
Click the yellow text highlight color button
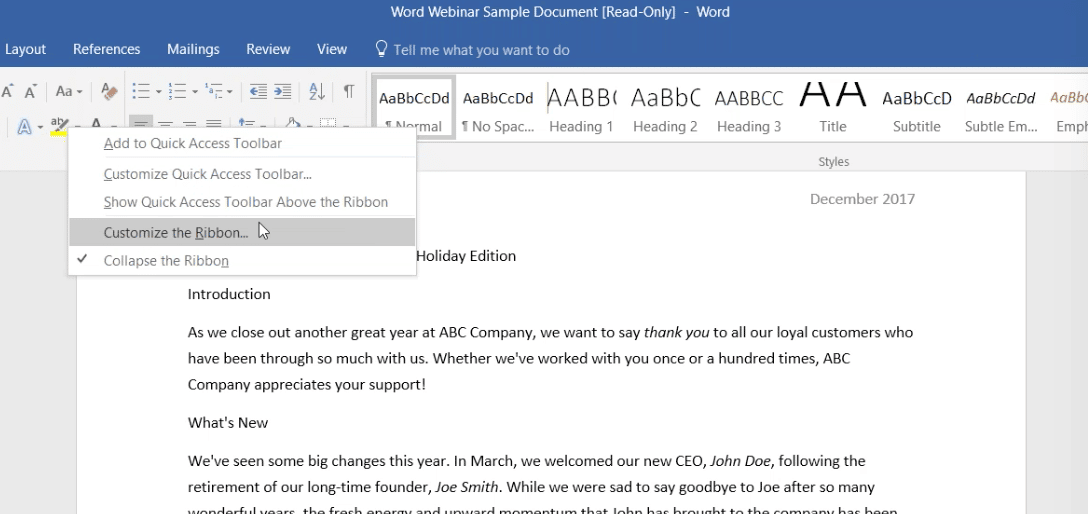tap(59, 127)
